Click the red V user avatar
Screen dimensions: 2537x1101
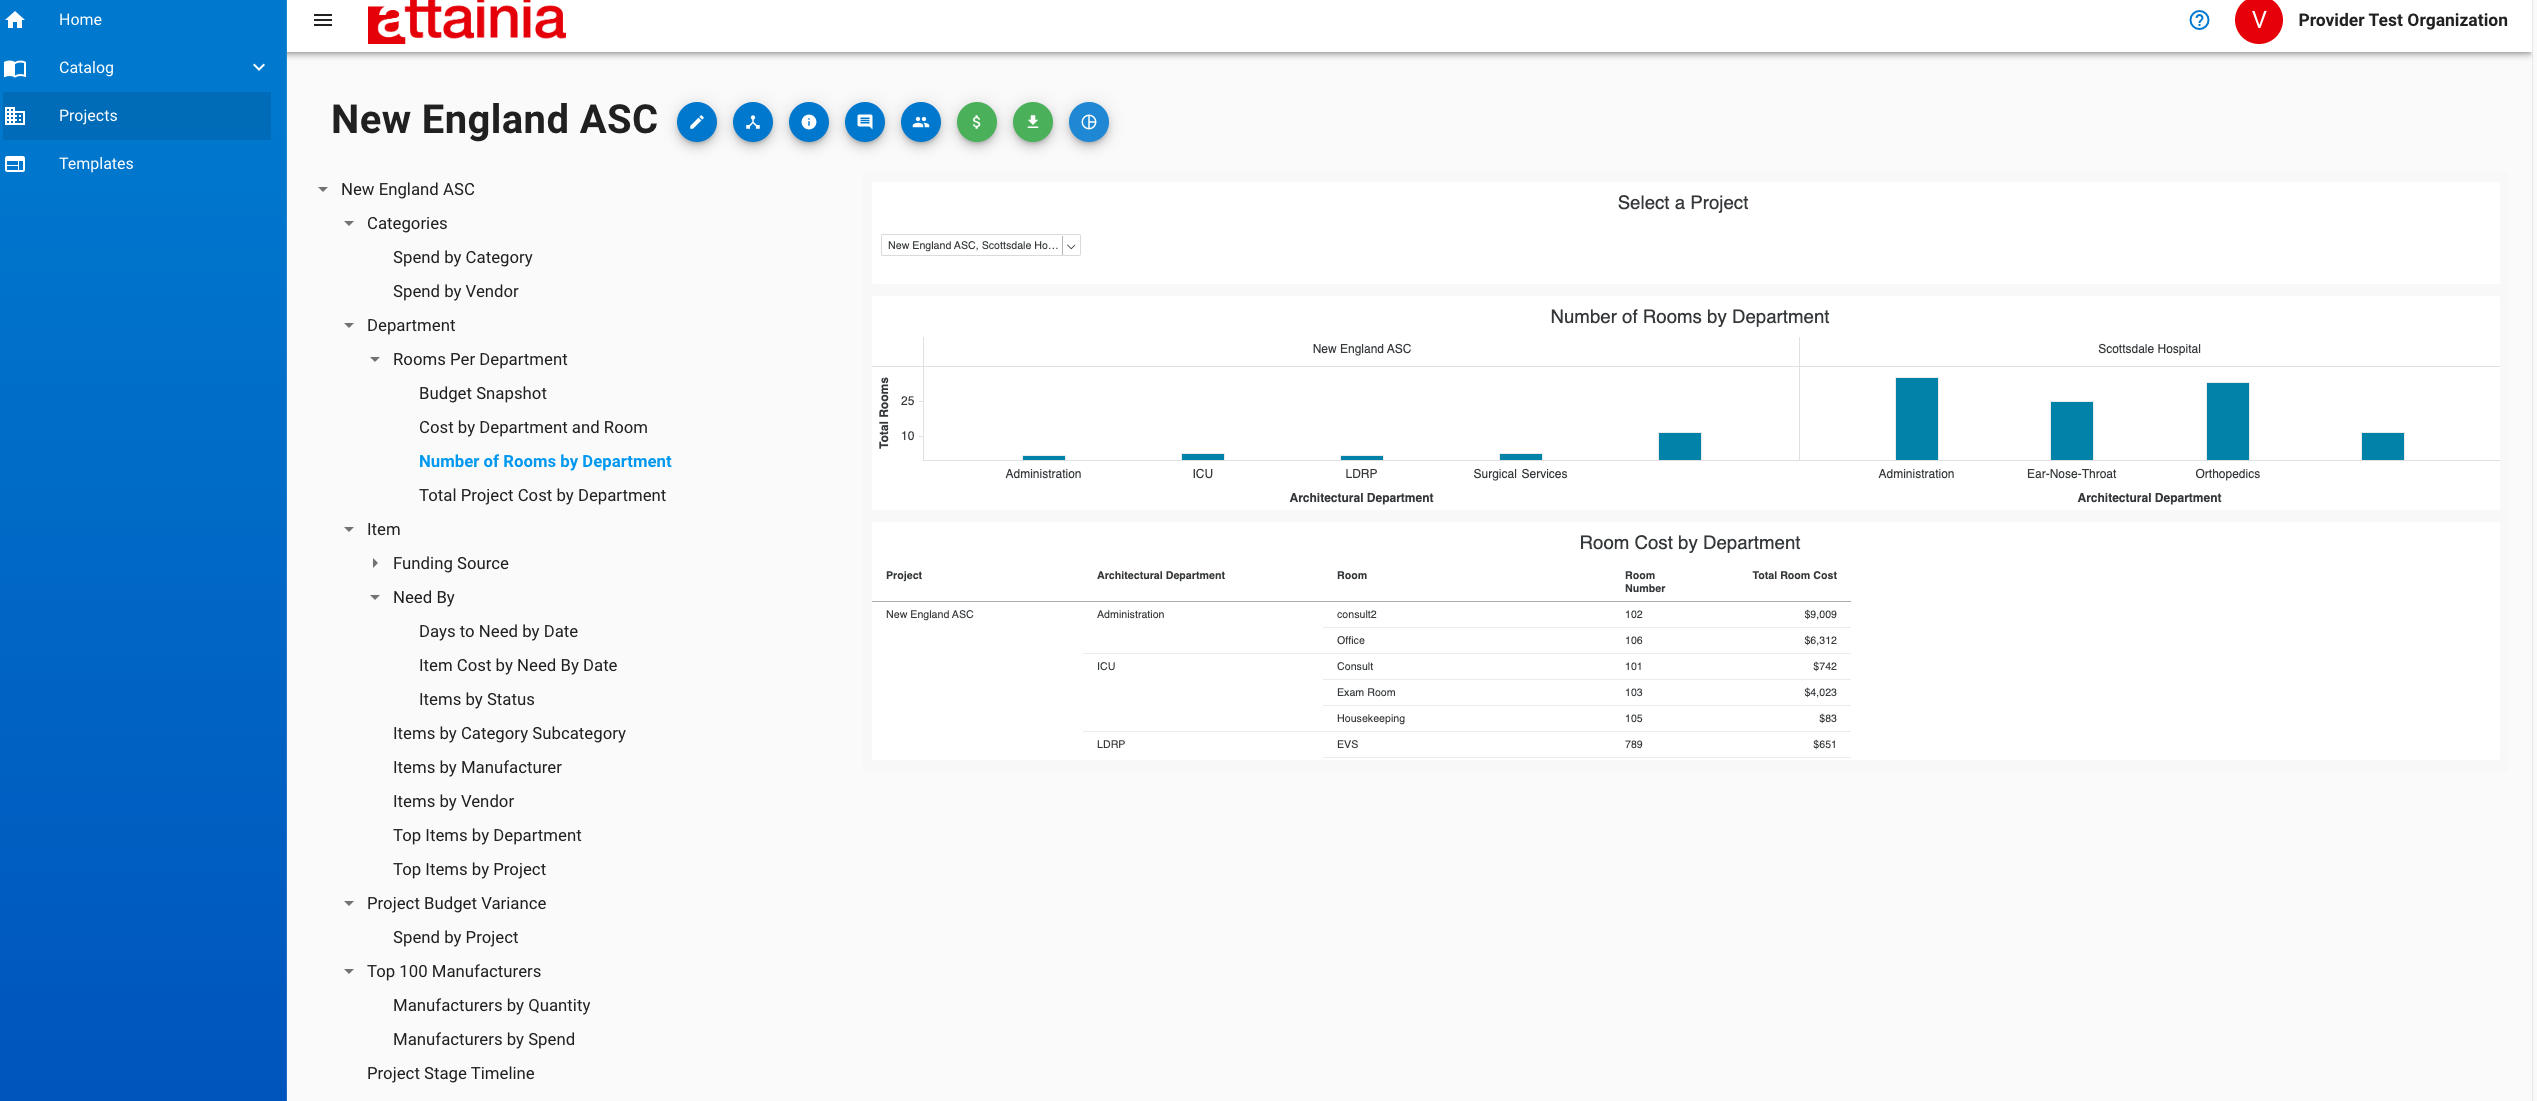(x=2258, y=20)
